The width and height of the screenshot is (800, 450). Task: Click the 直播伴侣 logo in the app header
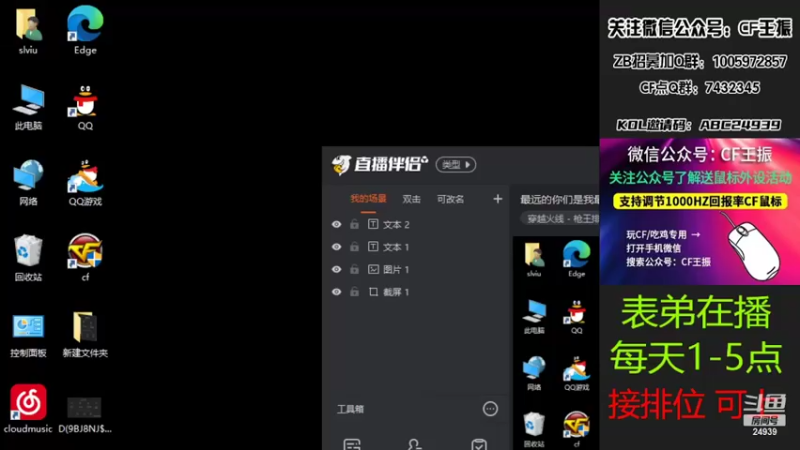[380, 164]
